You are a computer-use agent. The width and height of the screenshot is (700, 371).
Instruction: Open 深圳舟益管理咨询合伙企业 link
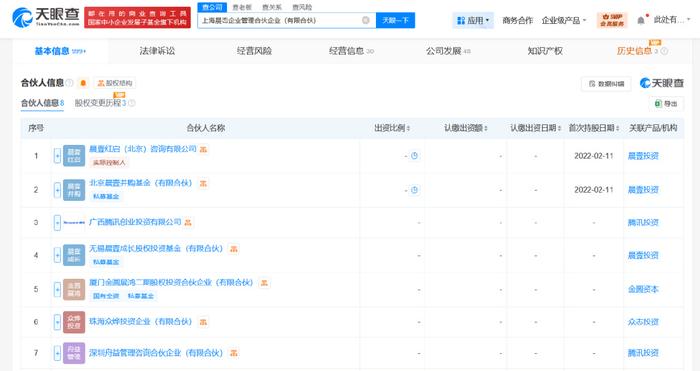point(156,353)
